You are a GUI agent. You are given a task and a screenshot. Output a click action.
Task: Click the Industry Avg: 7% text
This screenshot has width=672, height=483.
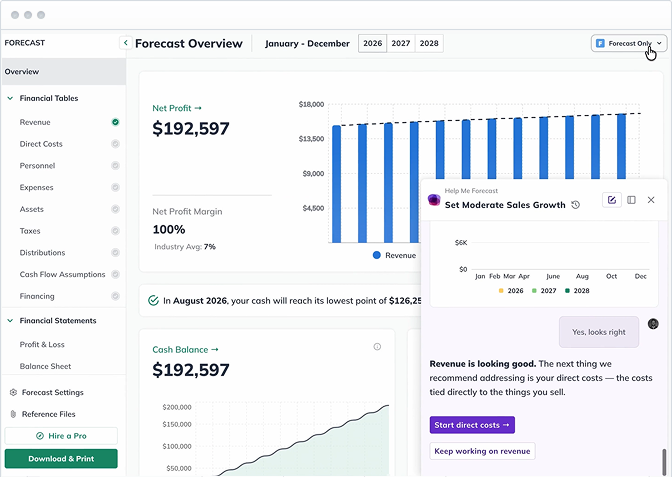[x=185, y=247]
